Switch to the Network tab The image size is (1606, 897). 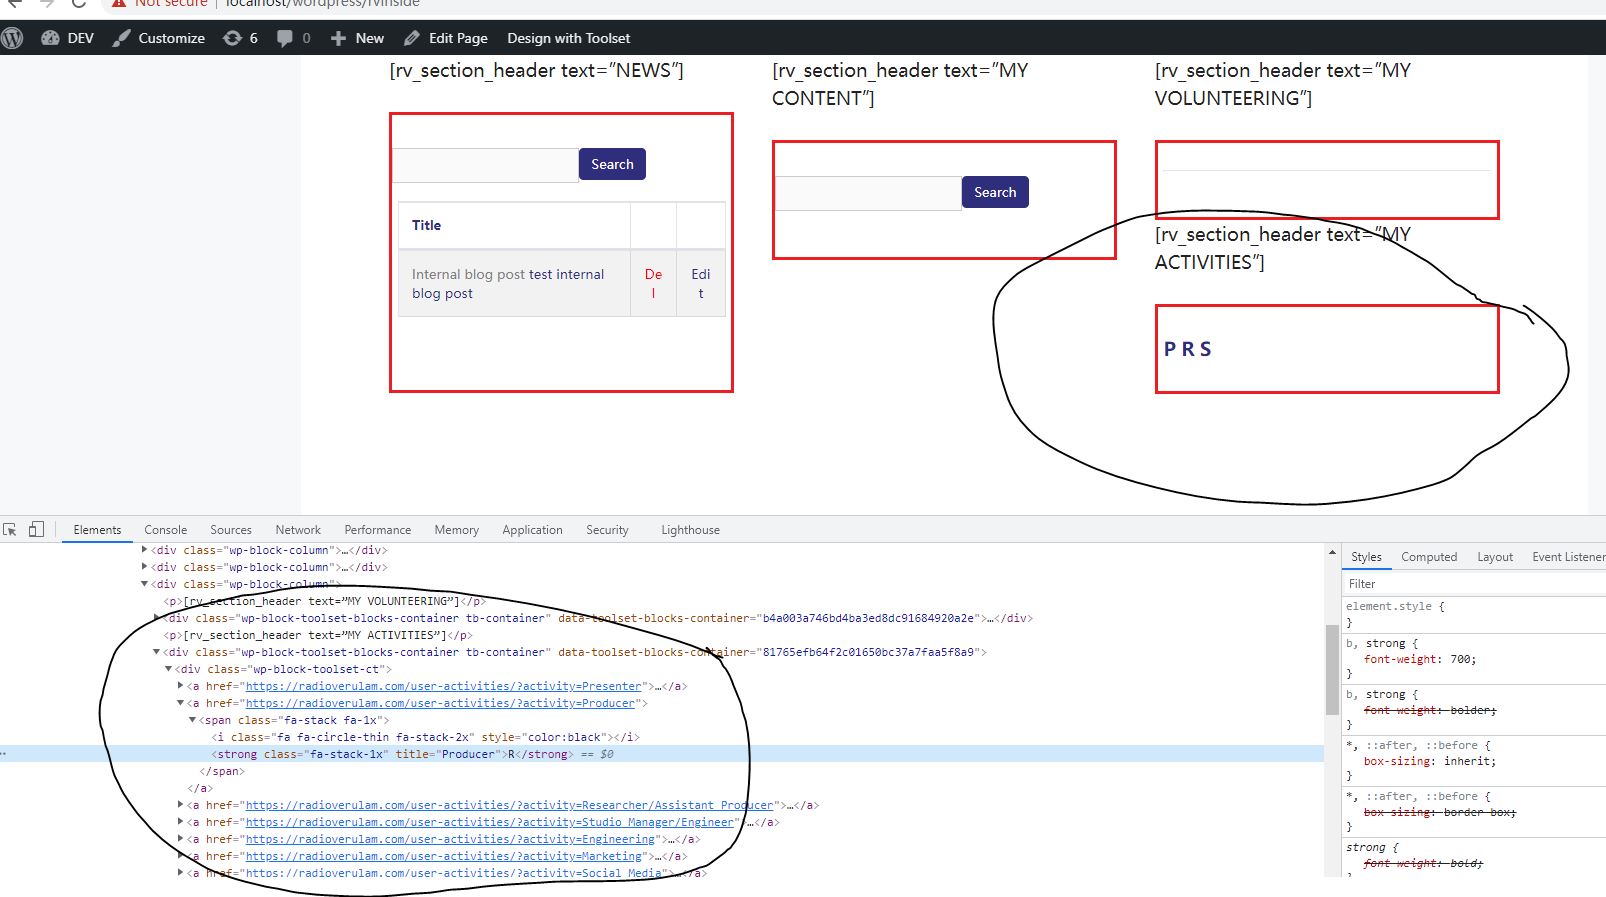coord(298,530)
